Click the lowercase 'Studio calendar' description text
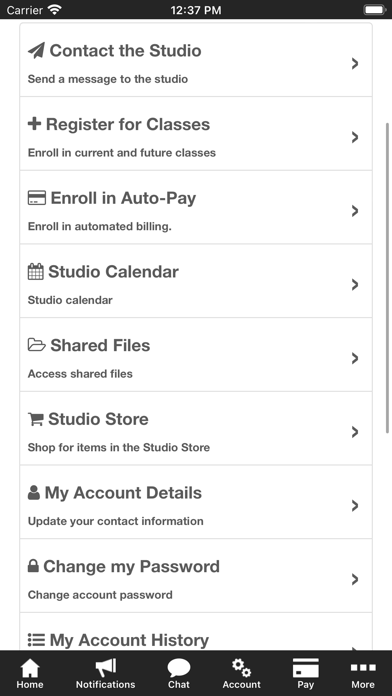Image resolution: width=392 pixels, height=696 pixels. (x=70, y=300)
